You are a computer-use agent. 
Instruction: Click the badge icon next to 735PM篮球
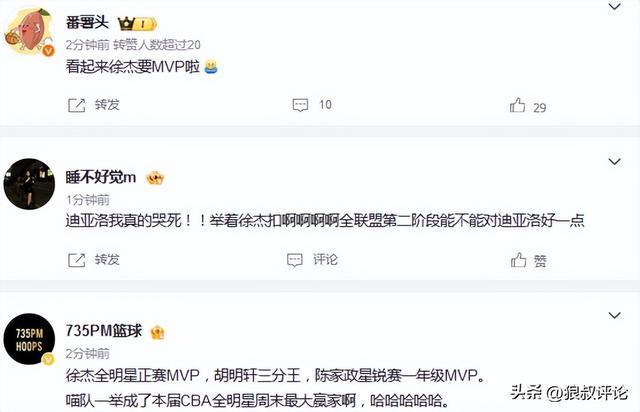pos(158,333)
